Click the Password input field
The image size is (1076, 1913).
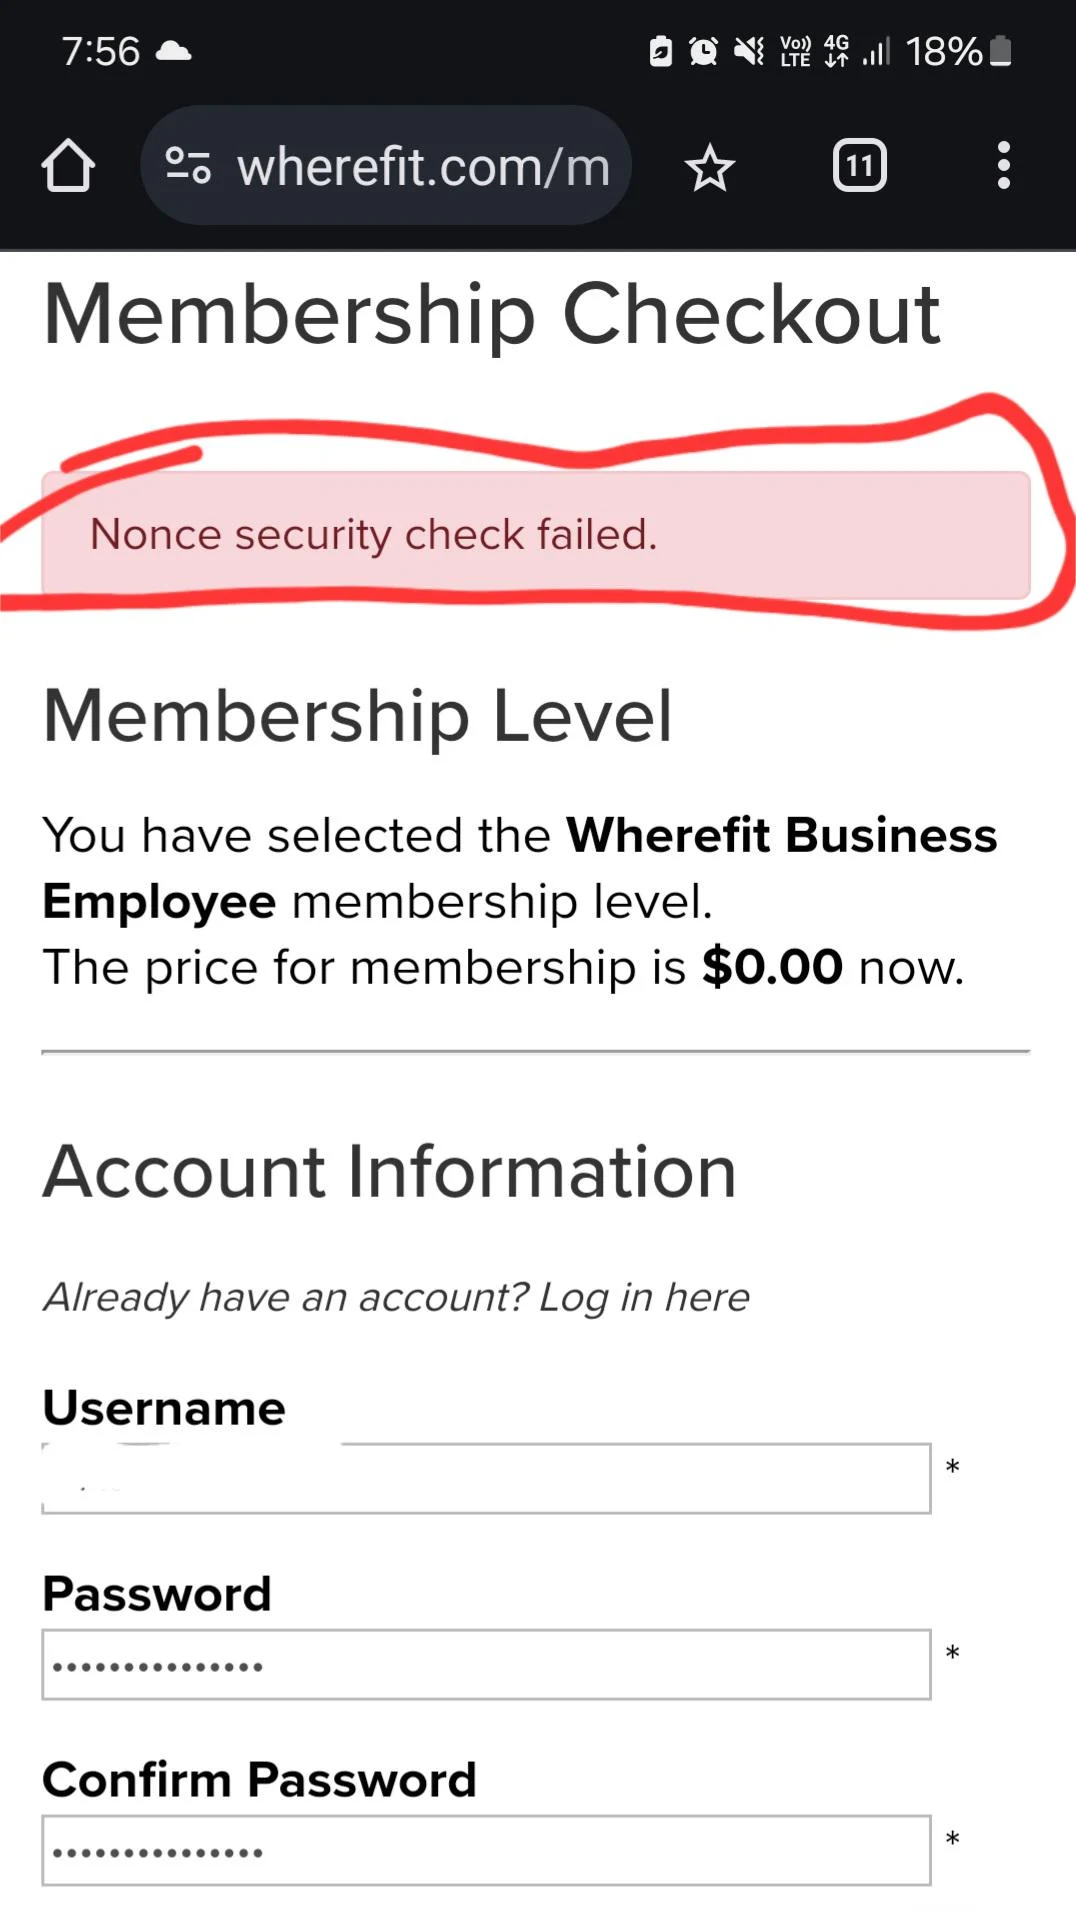pyautogui.click(x=486, y=1663)
